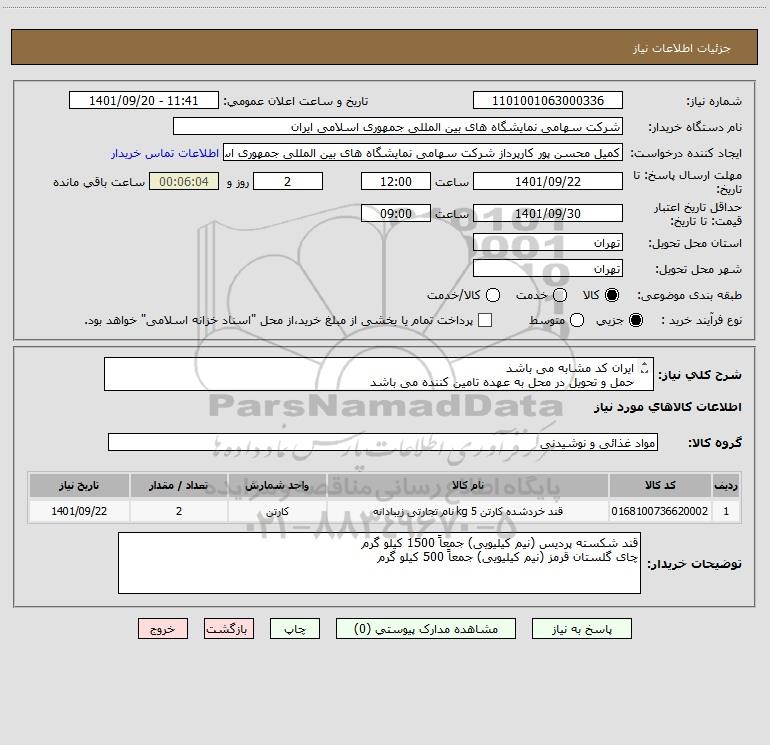Click the deadline time field 12:00

coord(396,181)
